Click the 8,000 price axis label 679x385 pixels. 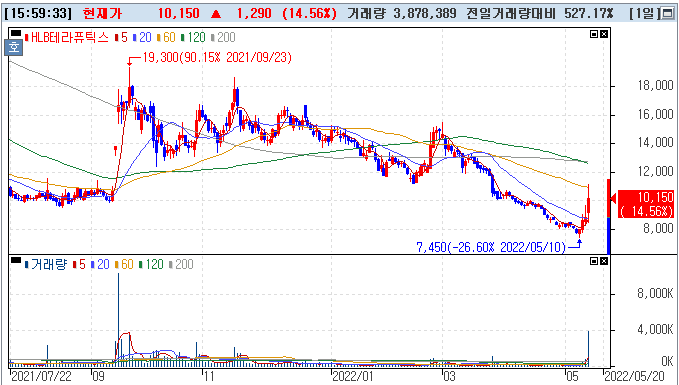point(658,229)
